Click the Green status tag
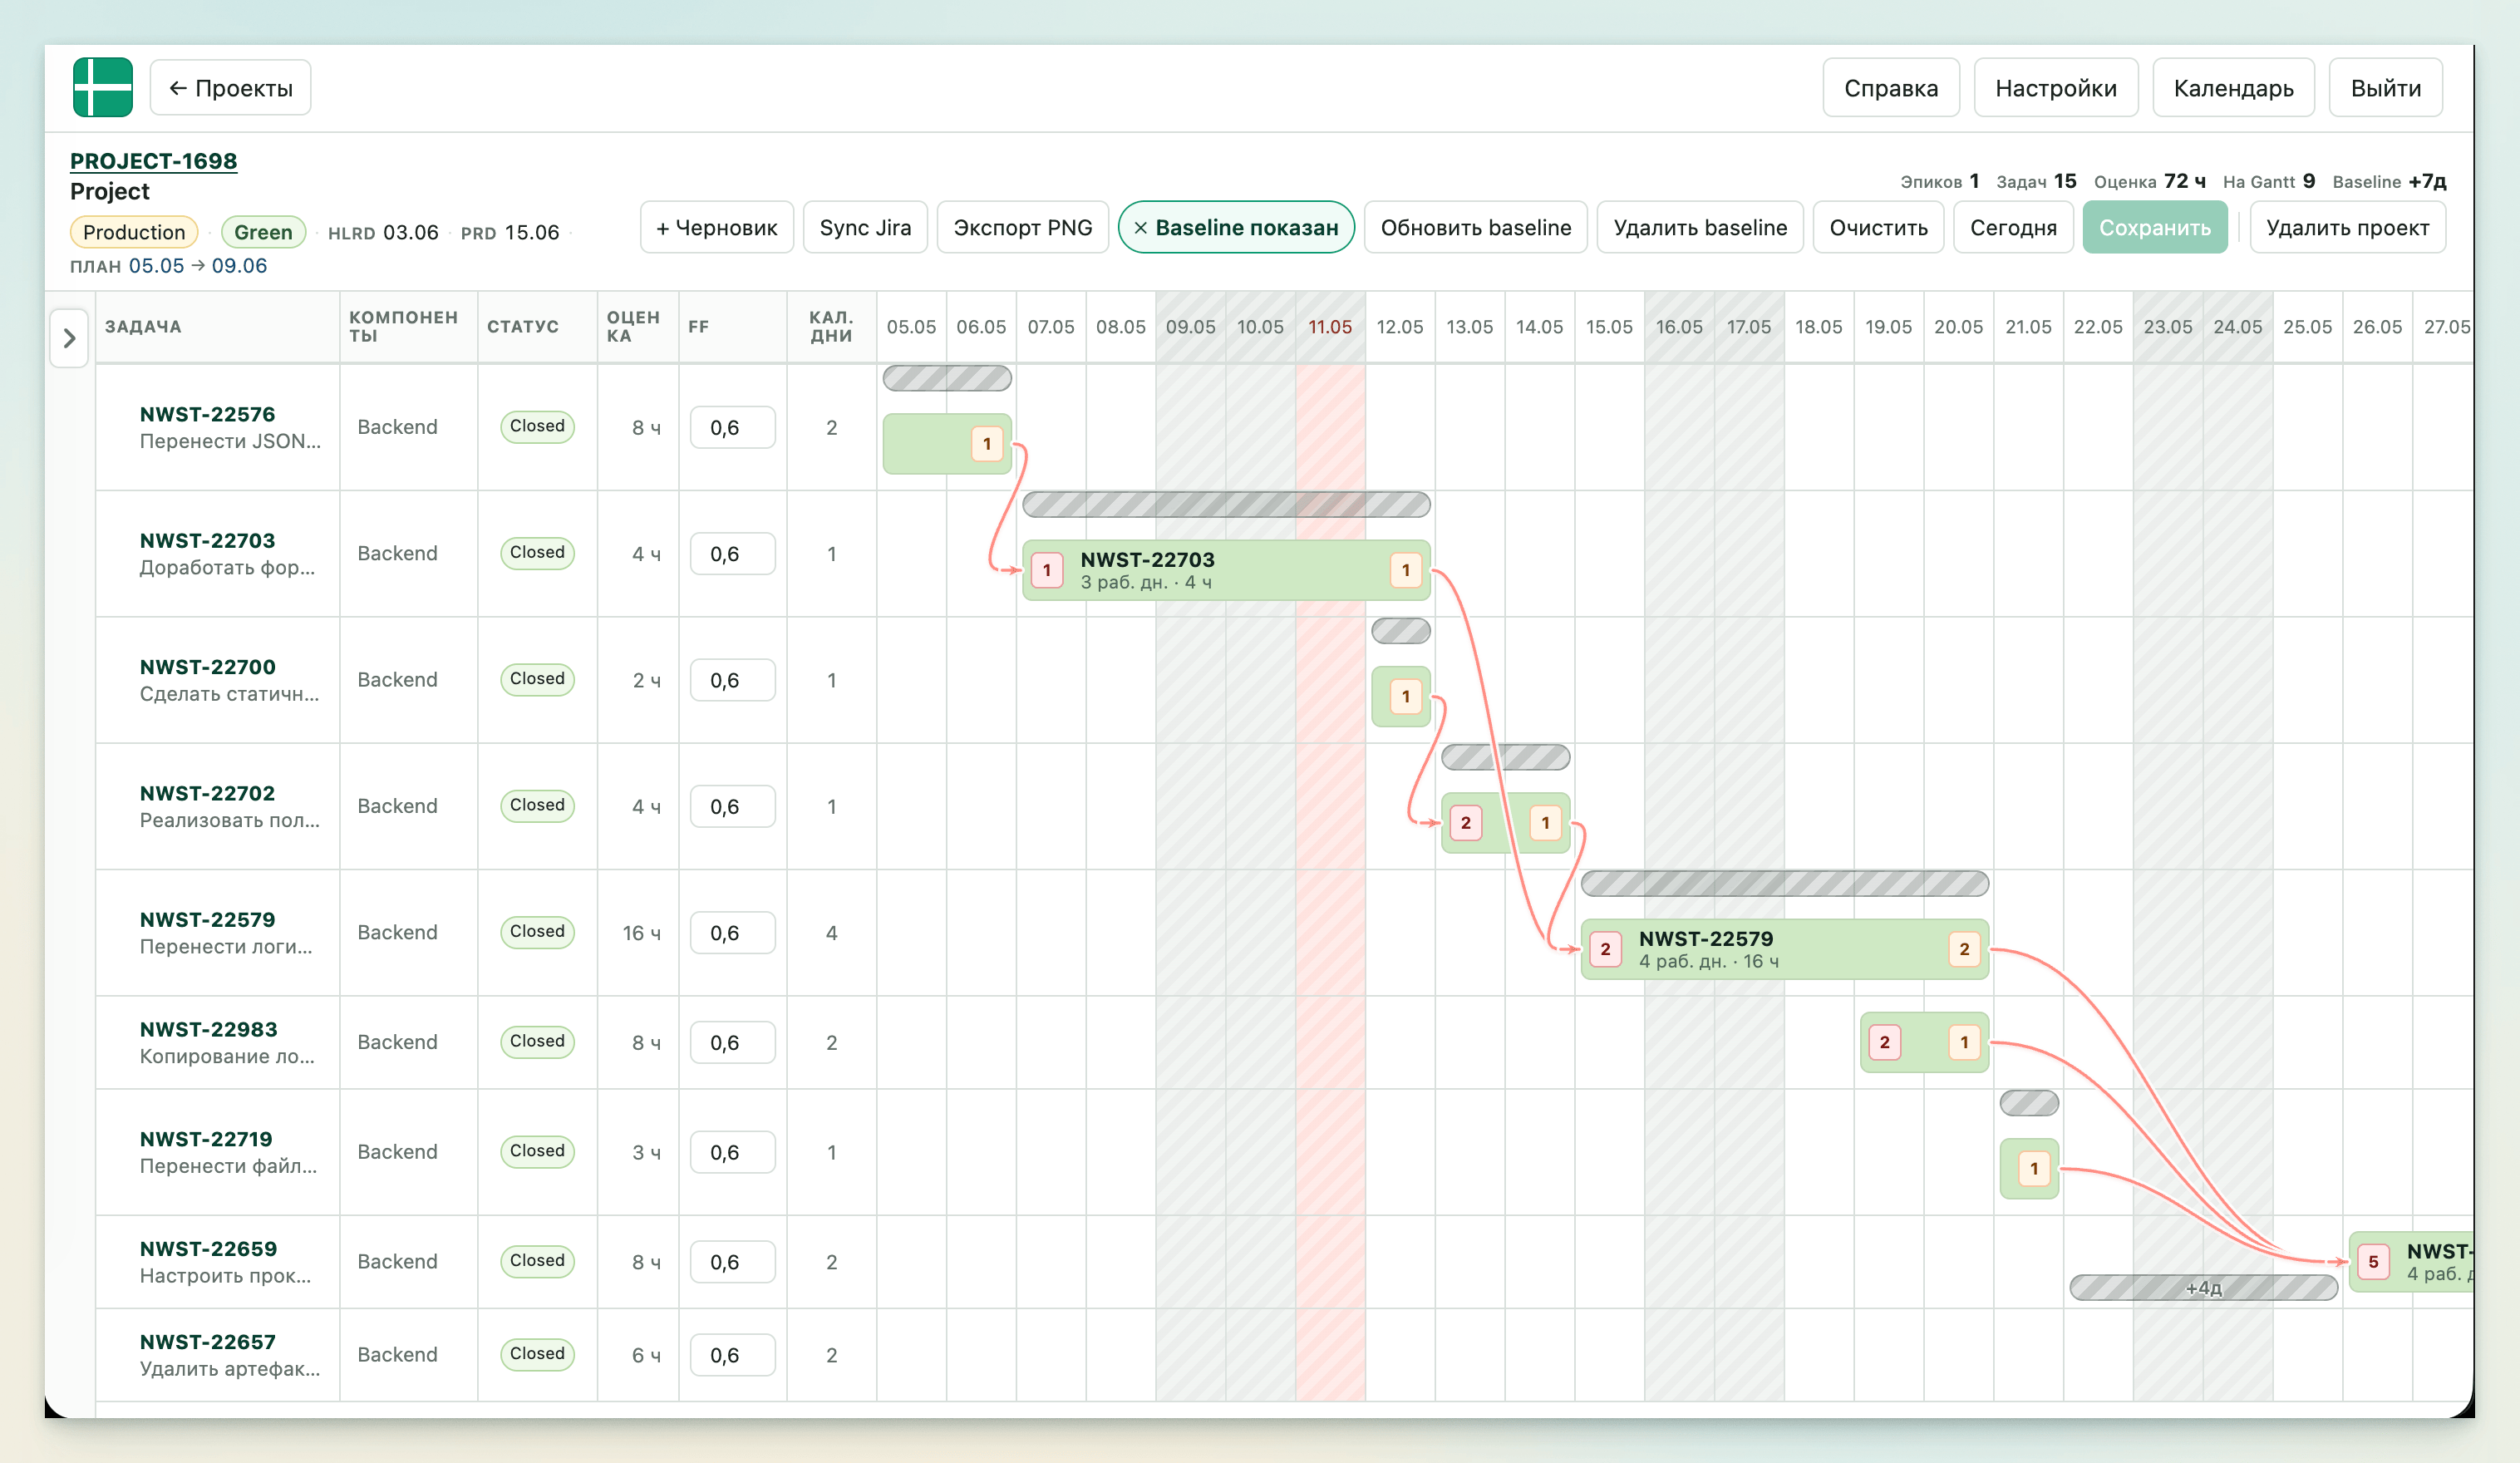Screen dimensions: 2520x1463 click(263, 232)
